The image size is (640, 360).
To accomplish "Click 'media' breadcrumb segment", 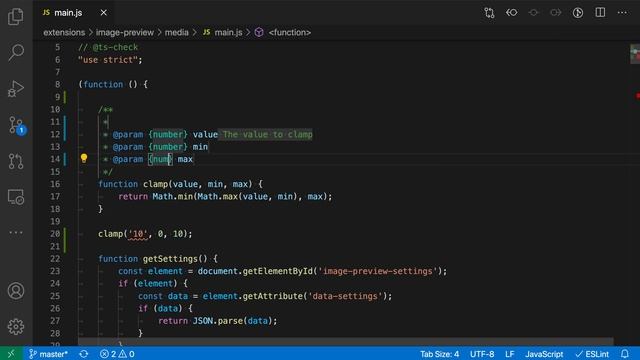I will coord(176,32).
